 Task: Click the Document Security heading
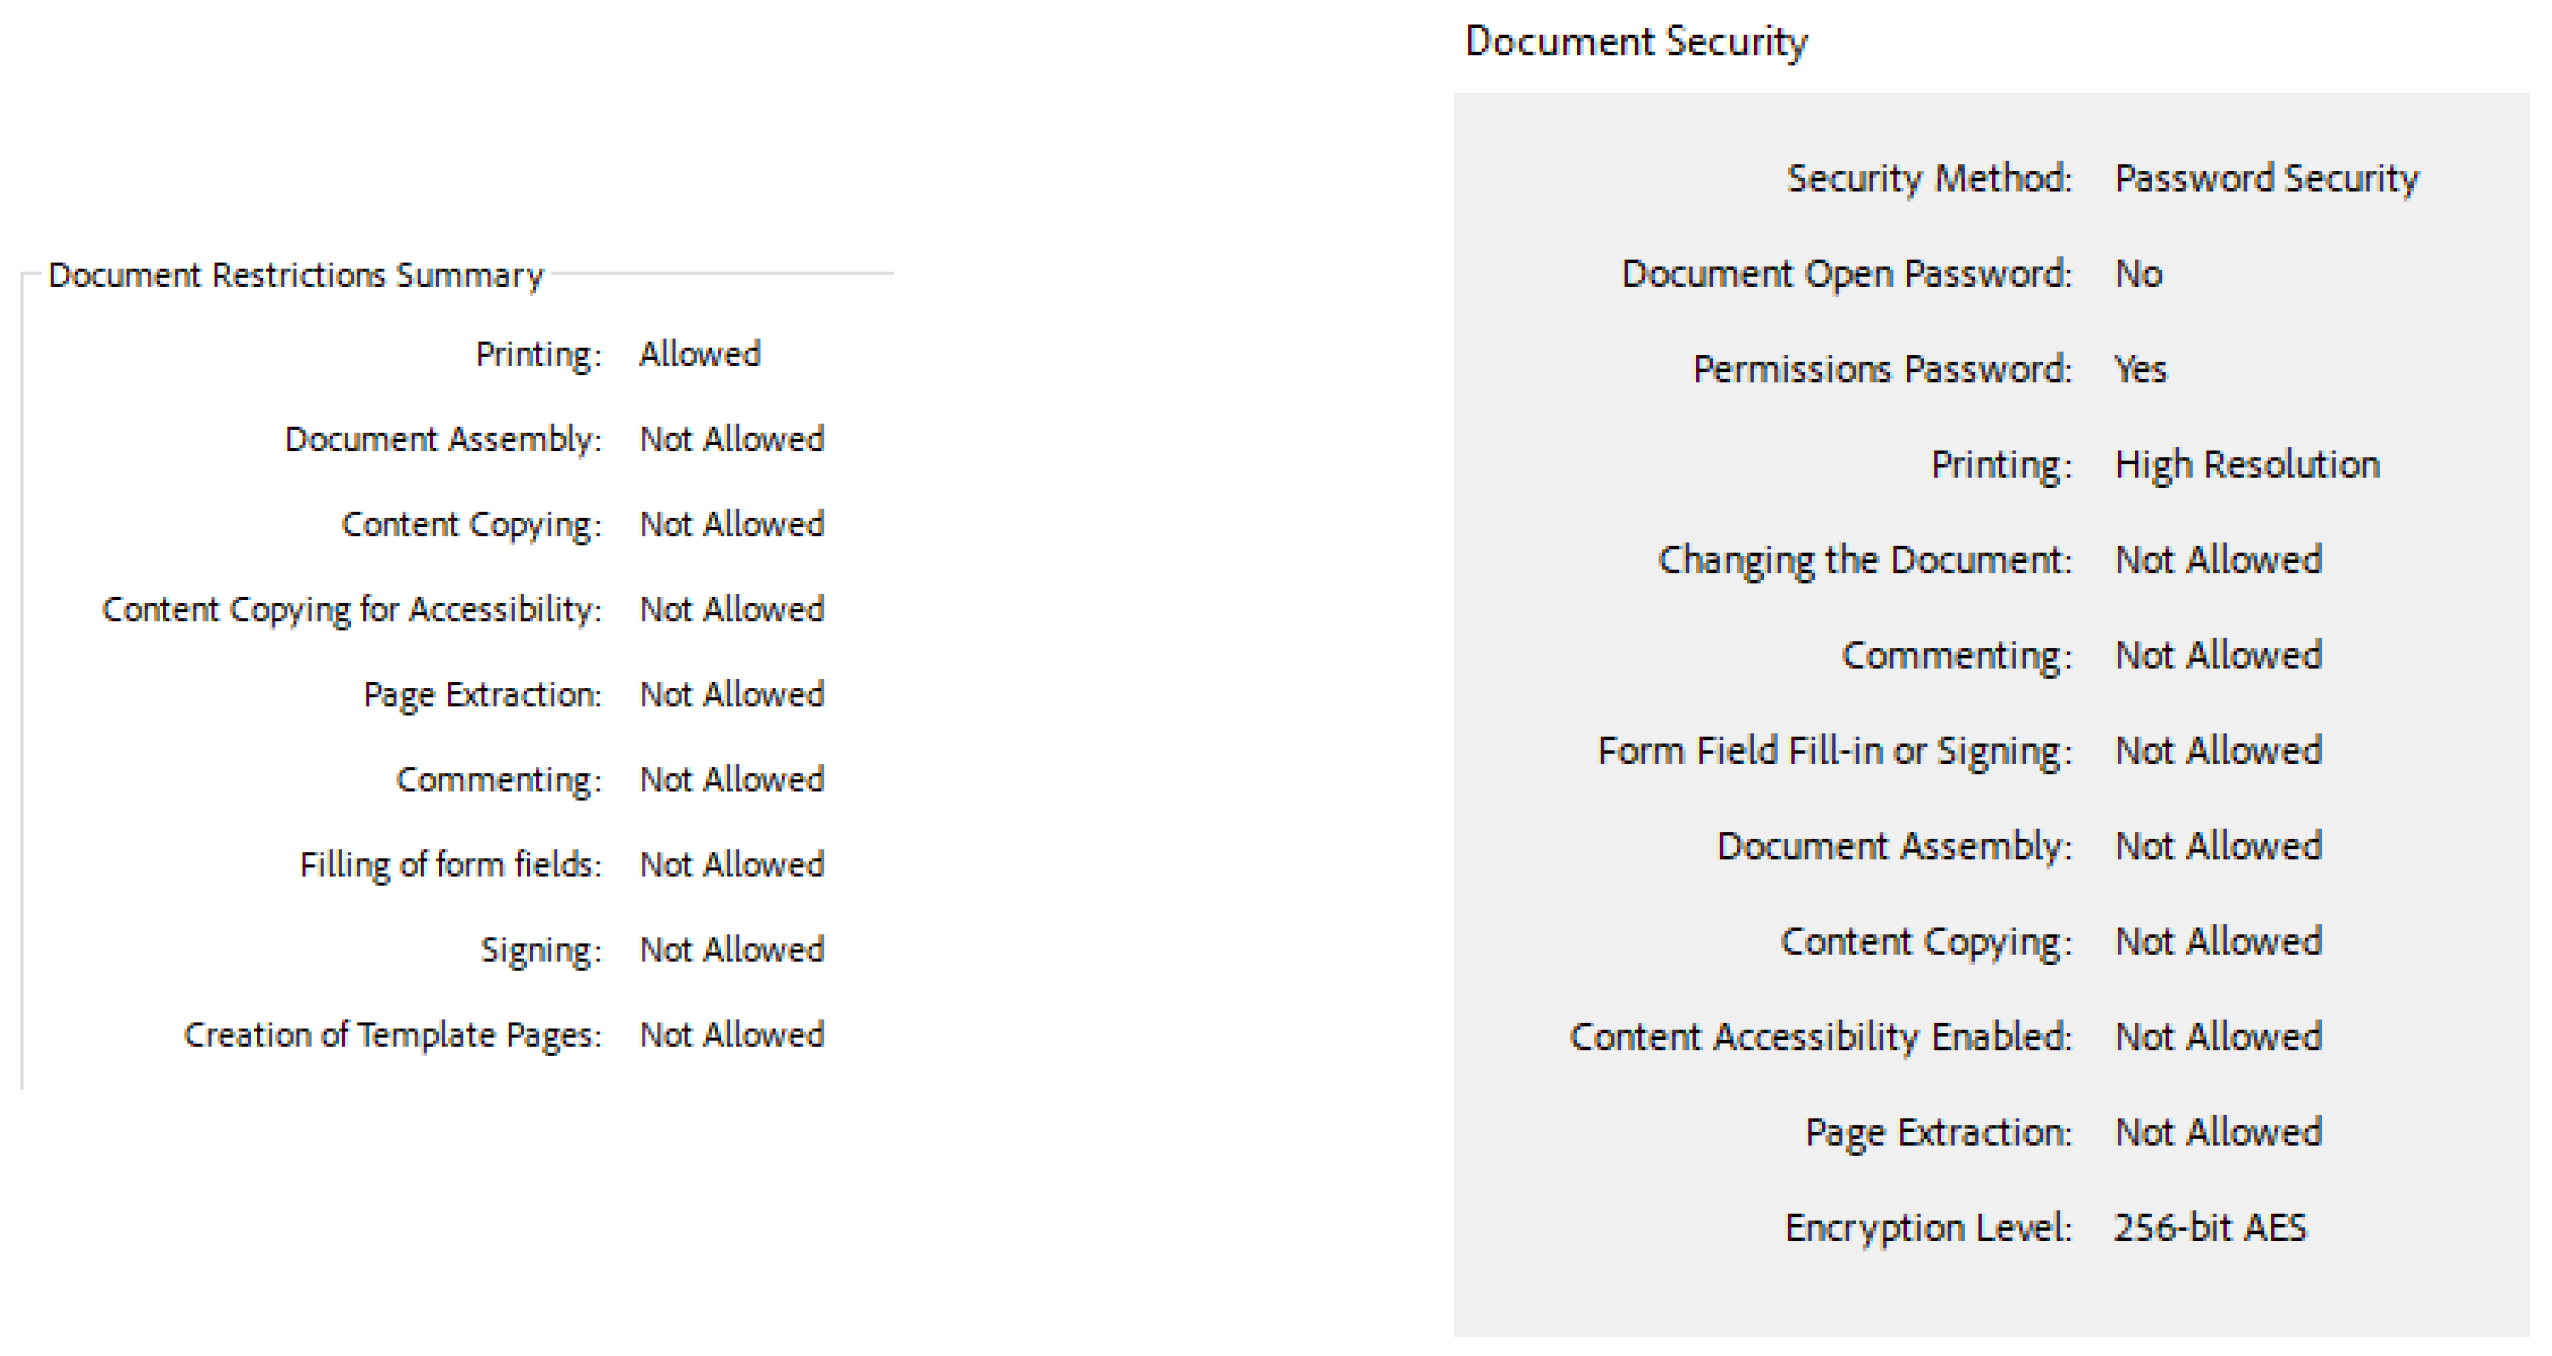(x=1636, y=42)
